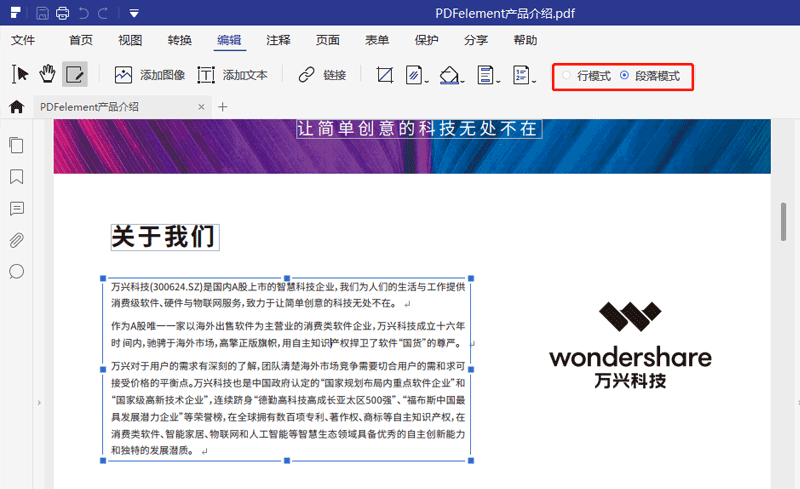Switch to the 首页 tab
The height and width of the screenshot is (489, 800).
[81, 40]
